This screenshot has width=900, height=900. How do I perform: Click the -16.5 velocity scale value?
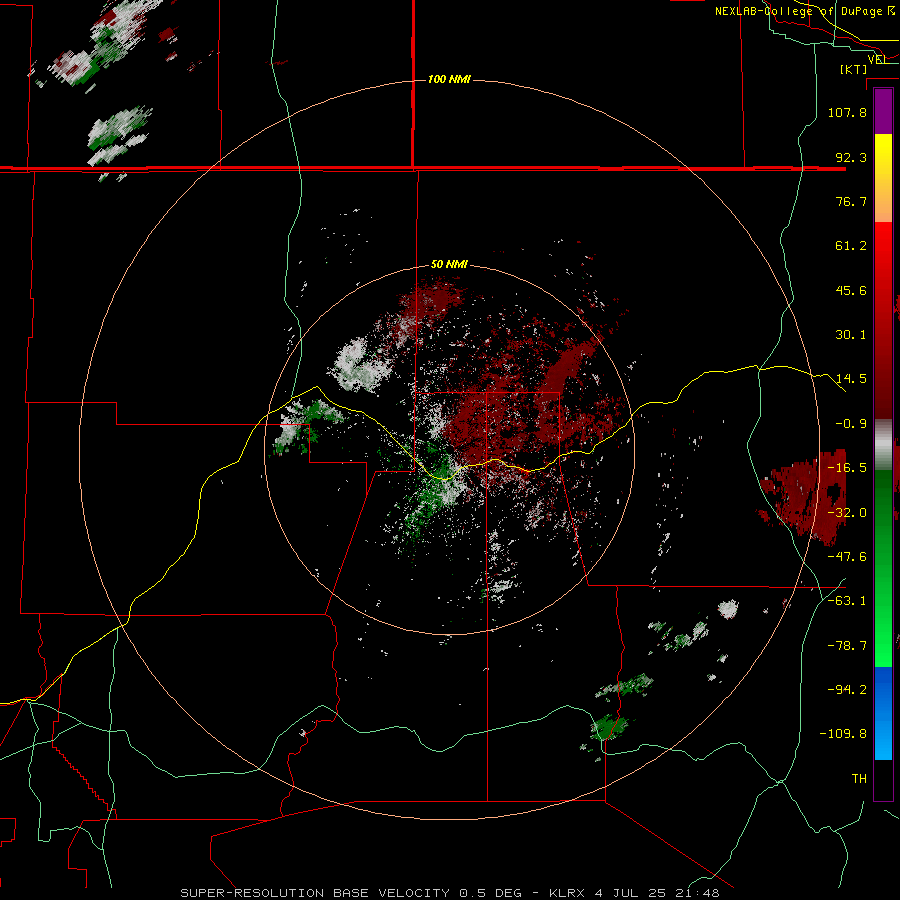click(847, 468)
